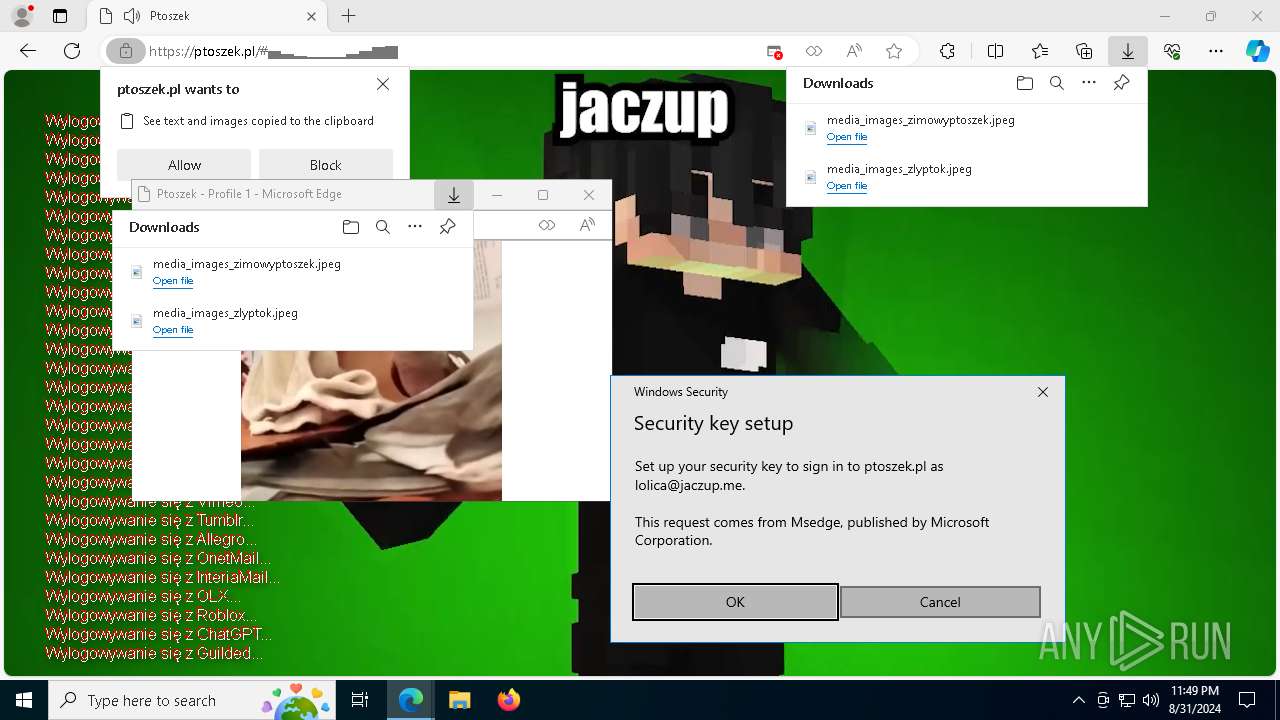1280x720 pixels.
Task: Open downloads folder in popup window panel
Action: [x=350, y=227]
